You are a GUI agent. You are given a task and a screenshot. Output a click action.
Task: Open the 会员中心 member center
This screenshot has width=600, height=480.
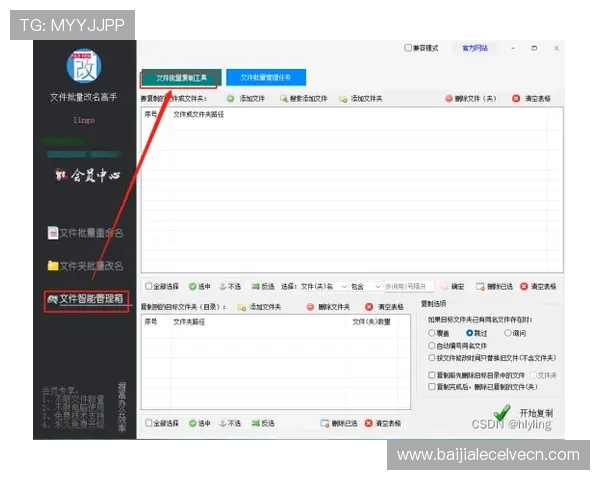click(88, 175)
